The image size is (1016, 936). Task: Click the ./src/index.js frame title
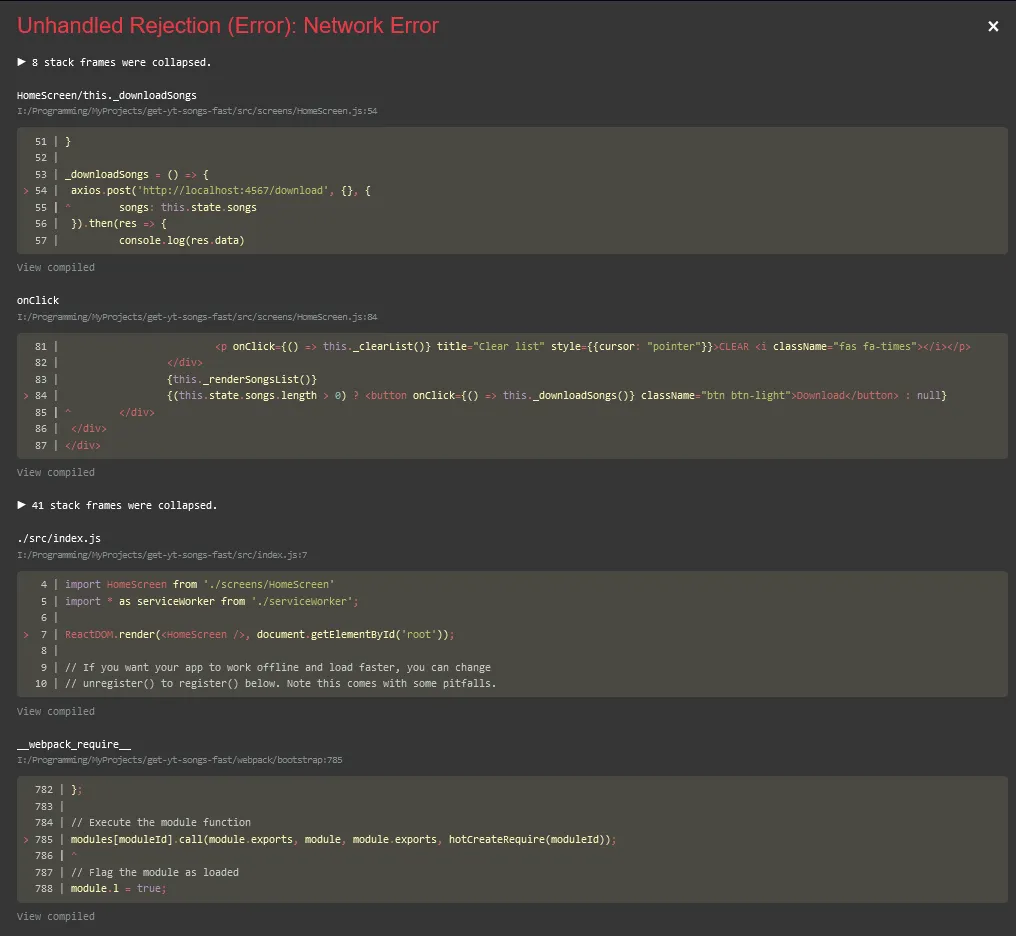[x=59, y=538]
